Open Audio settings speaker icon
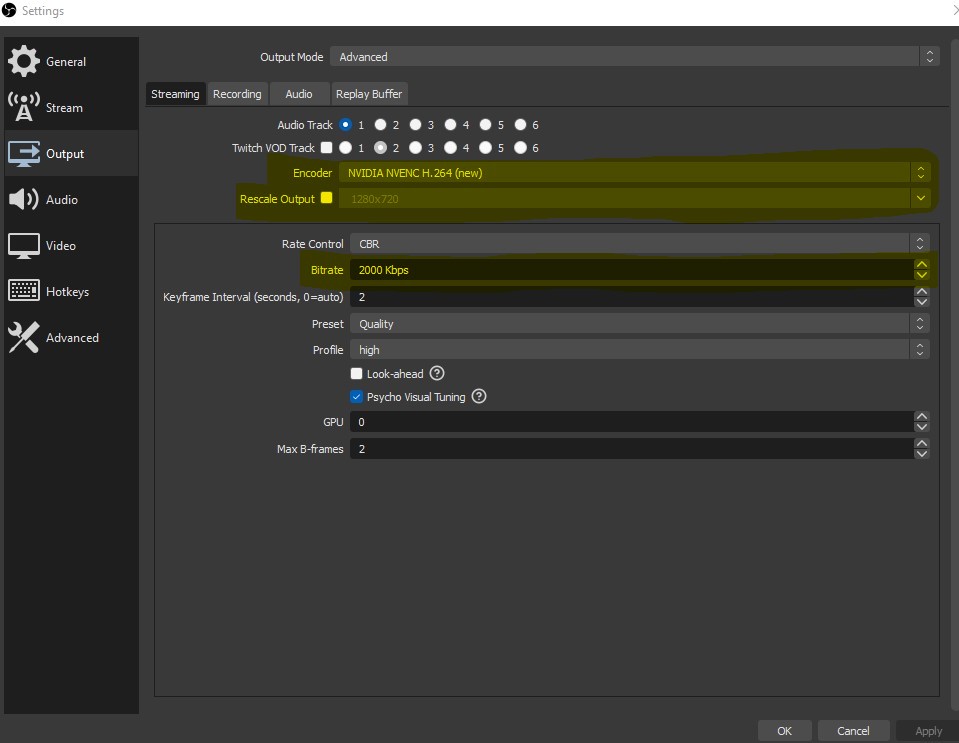 pos(23,199)
